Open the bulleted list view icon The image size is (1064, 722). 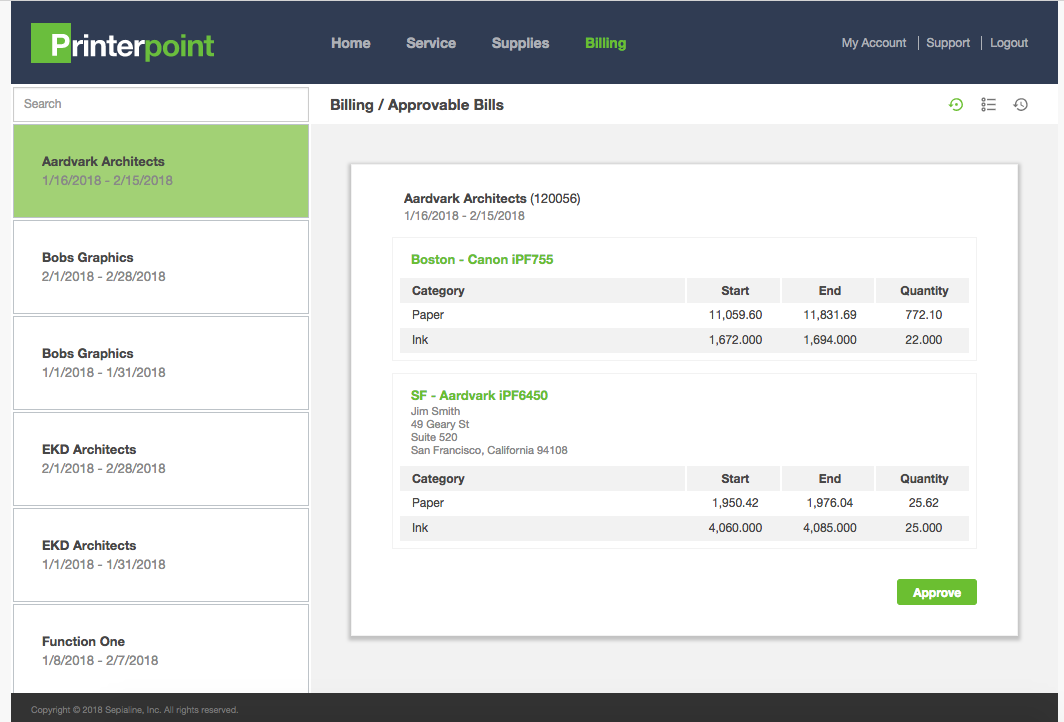[x=988, y=104]
